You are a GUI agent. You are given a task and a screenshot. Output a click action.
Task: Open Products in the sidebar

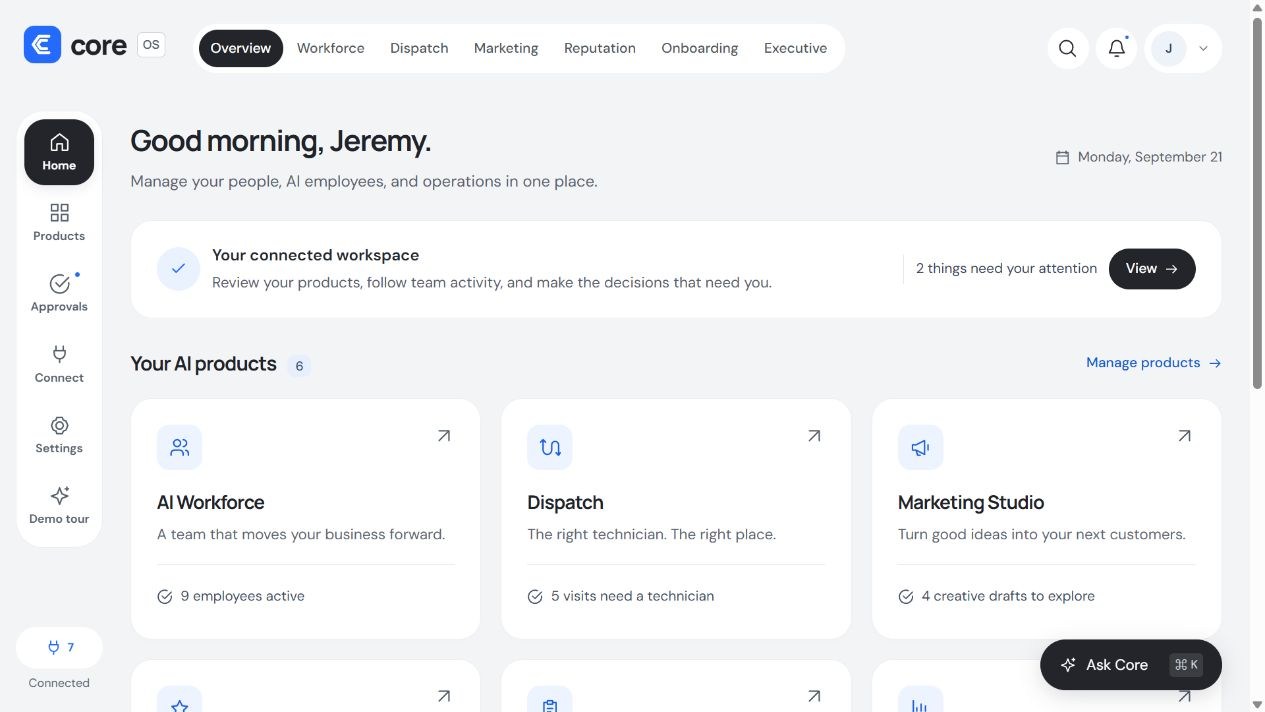point(59,223)
